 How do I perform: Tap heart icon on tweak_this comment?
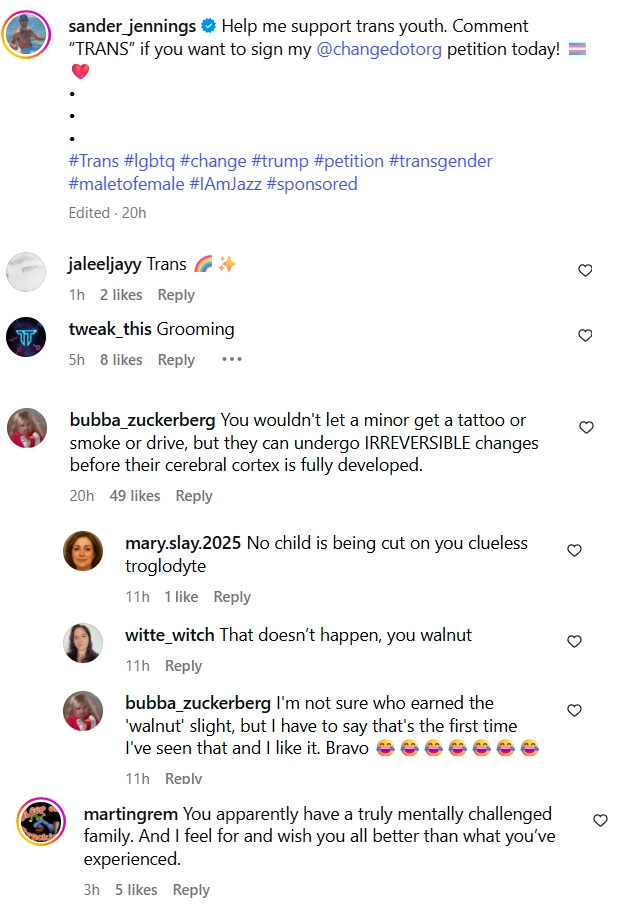[585, 335]
